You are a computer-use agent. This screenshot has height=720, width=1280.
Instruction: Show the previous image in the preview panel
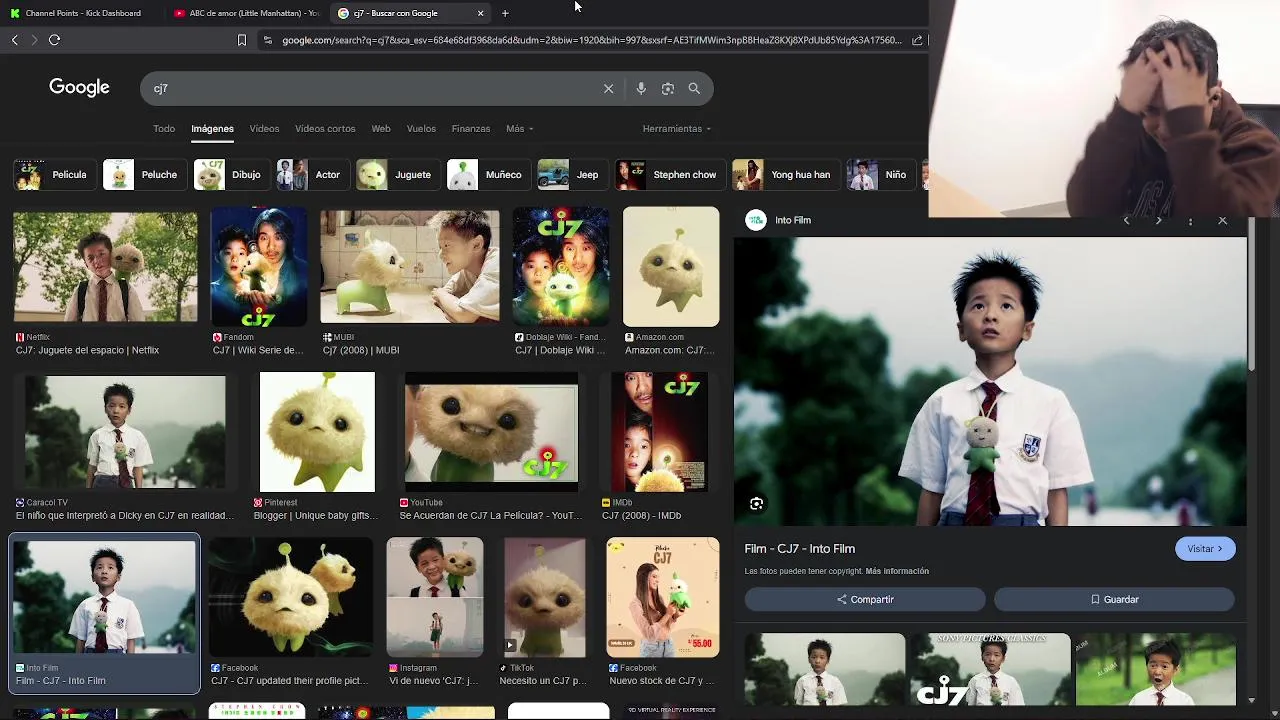tap(1126, 220)
